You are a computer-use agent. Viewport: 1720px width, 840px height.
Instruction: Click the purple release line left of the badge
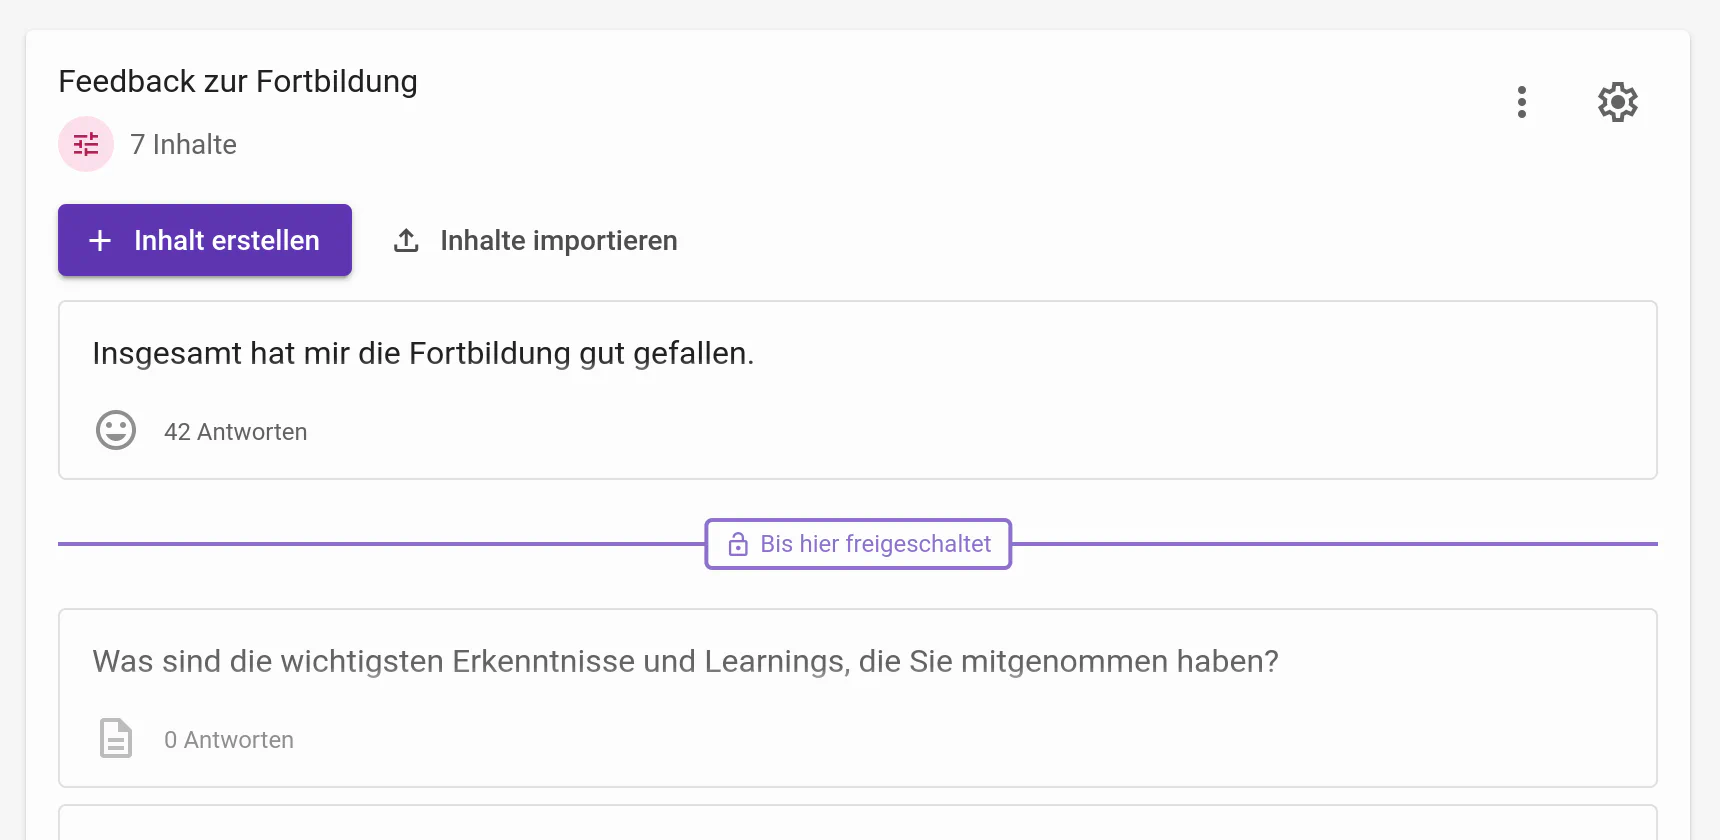click(x=380, y=544)
